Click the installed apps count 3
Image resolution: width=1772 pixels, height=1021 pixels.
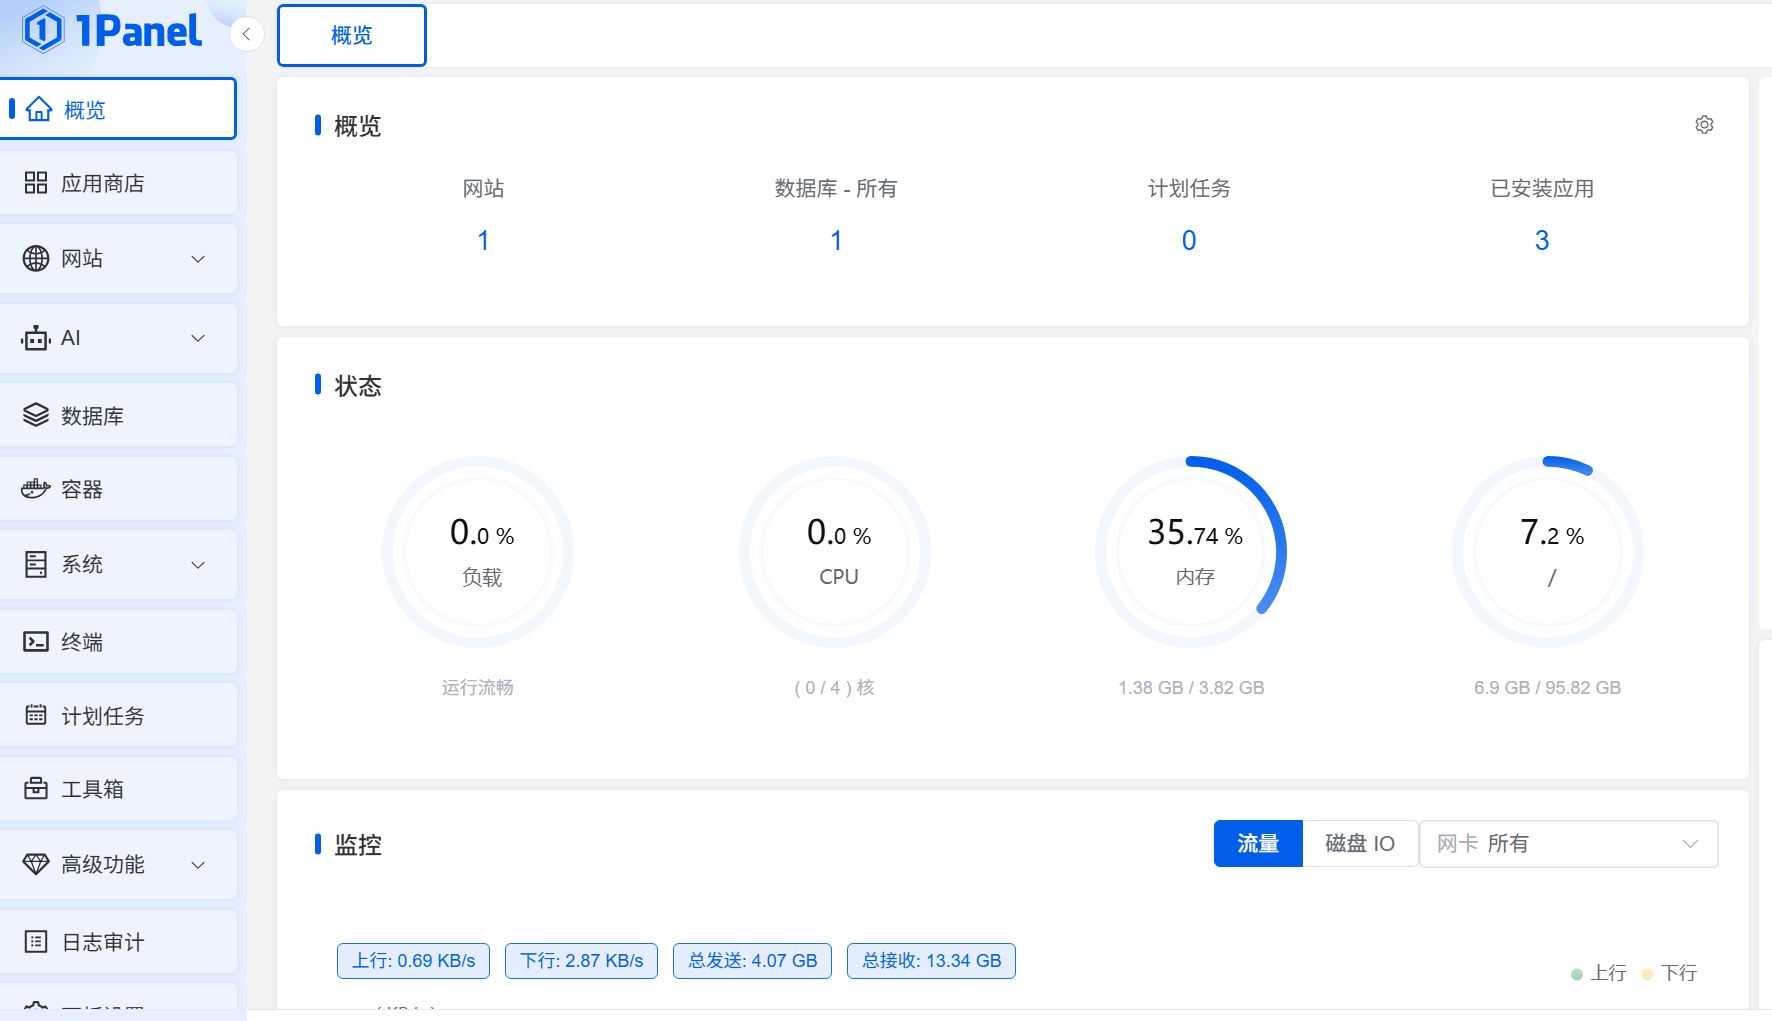point(1541,240)
